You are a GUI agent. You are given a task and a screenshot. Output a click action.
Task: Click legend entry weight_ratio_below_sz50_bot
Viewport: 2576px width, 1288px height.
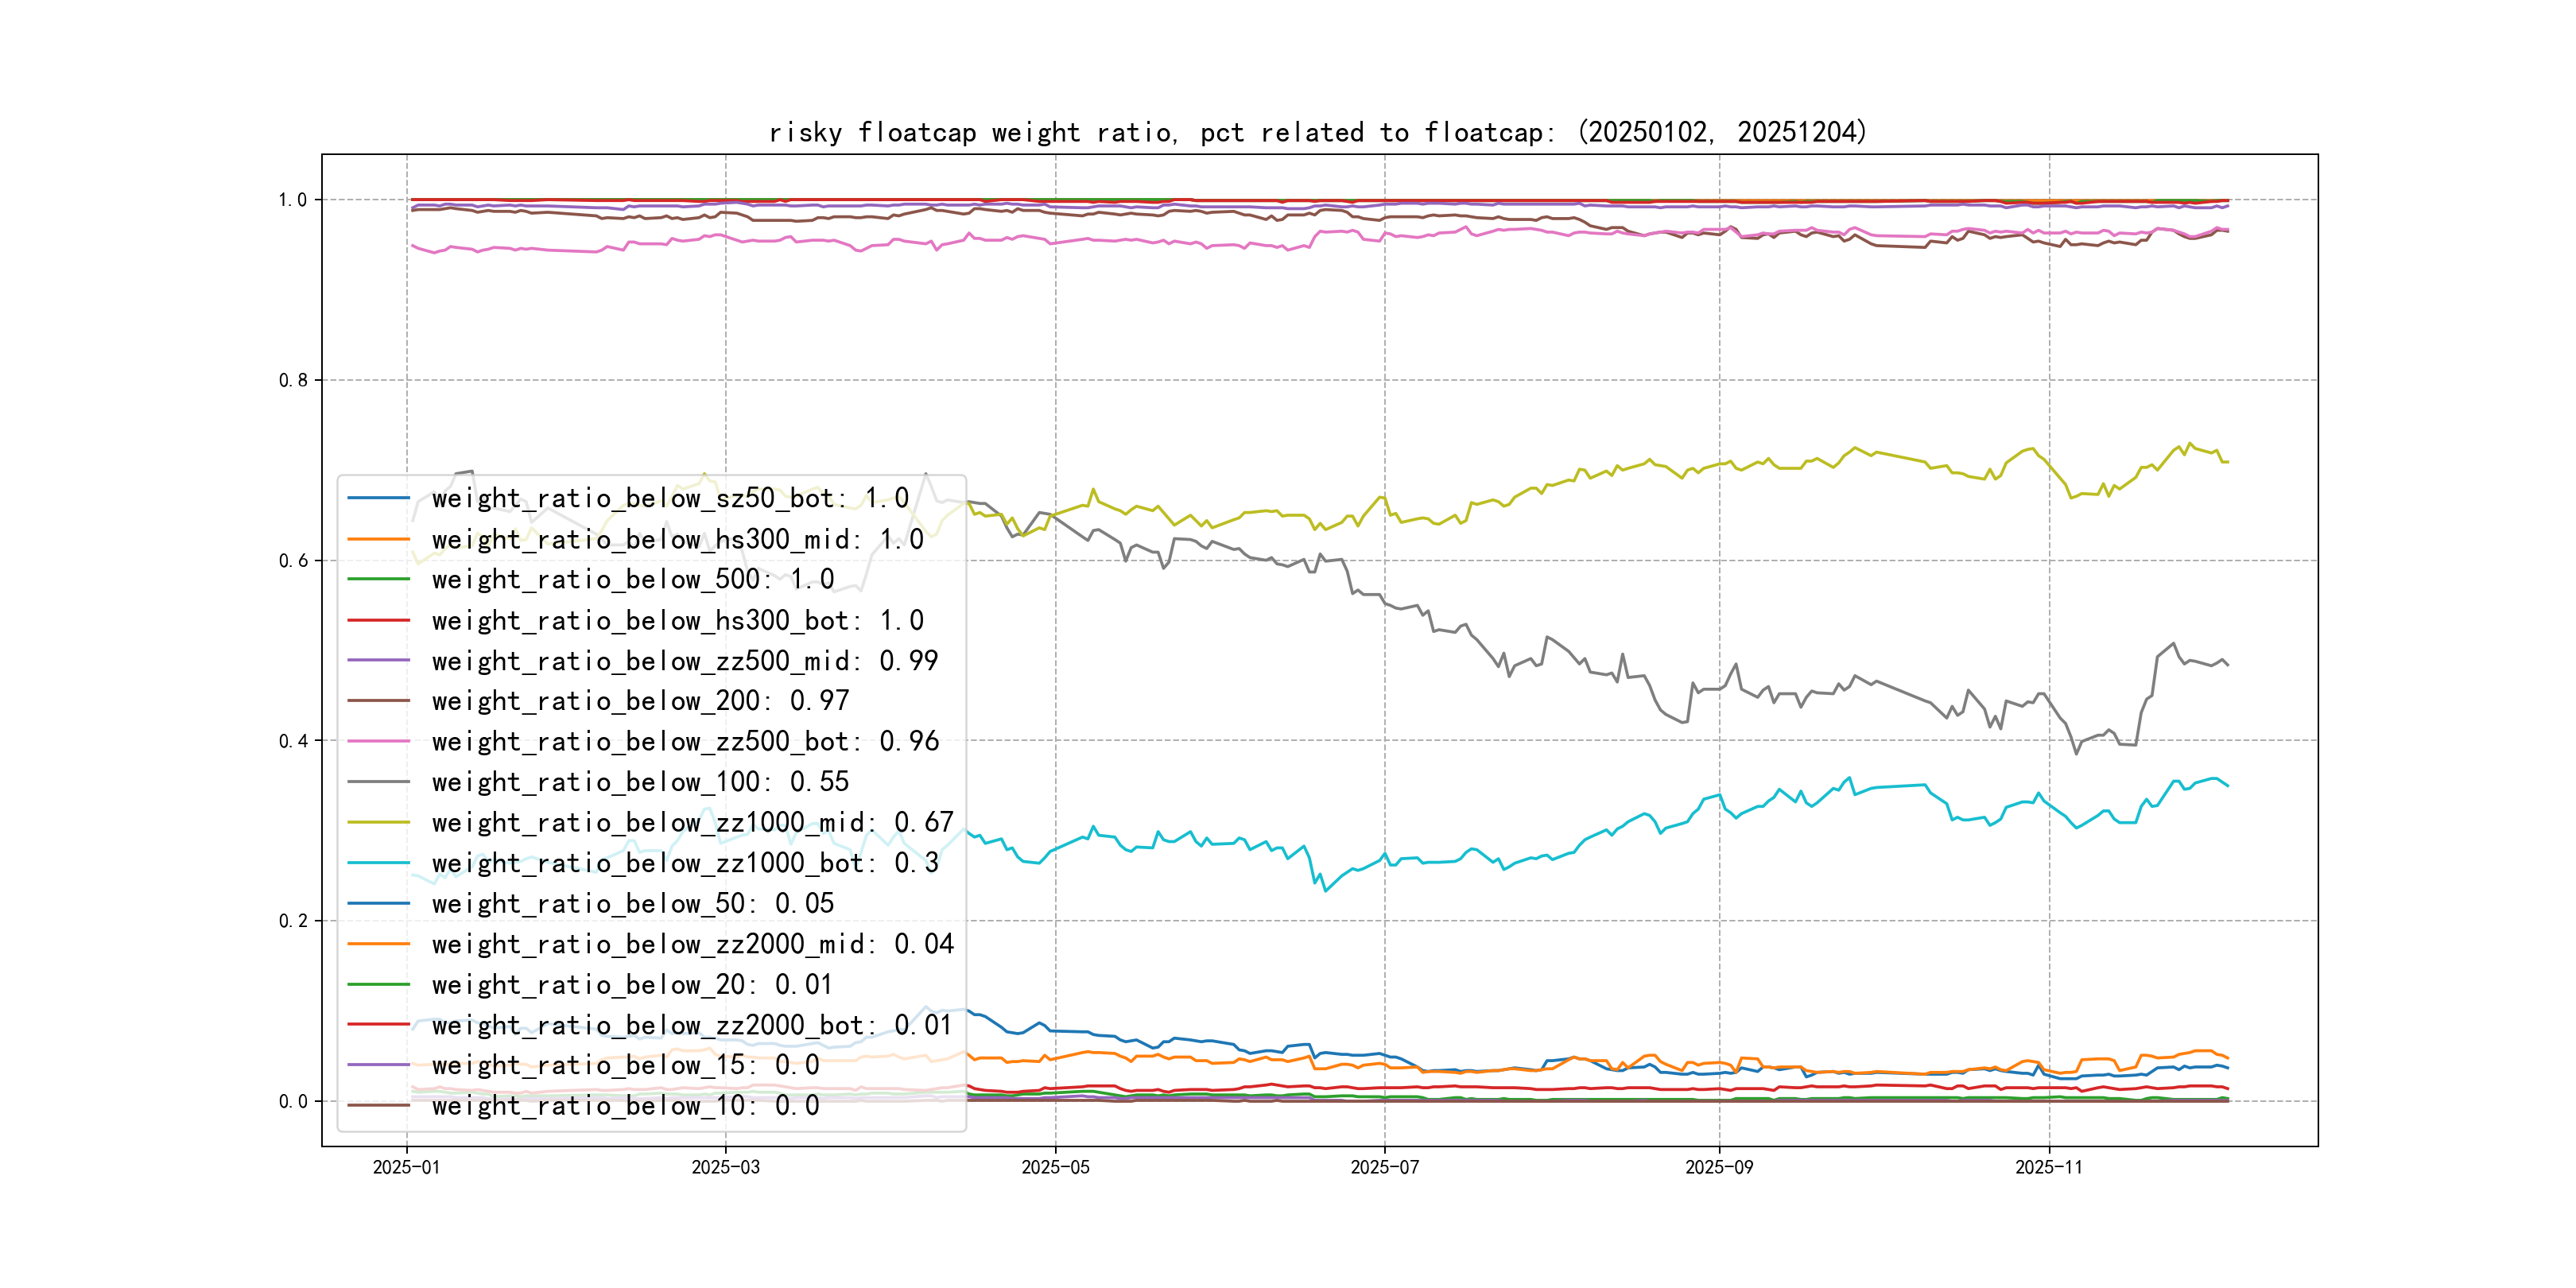tap(670, 498)
